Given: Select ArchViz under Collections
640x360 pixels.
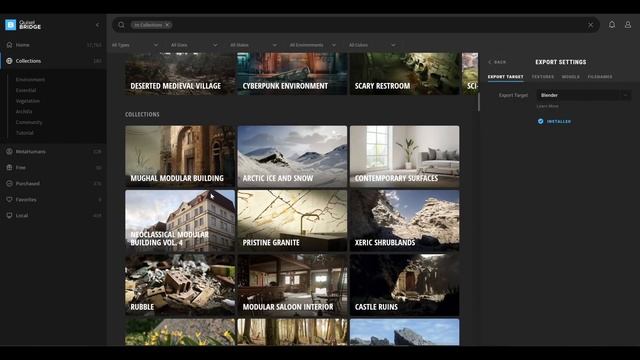Looking at the screenshot, I should pyautogui.click(x=24, y=111).
